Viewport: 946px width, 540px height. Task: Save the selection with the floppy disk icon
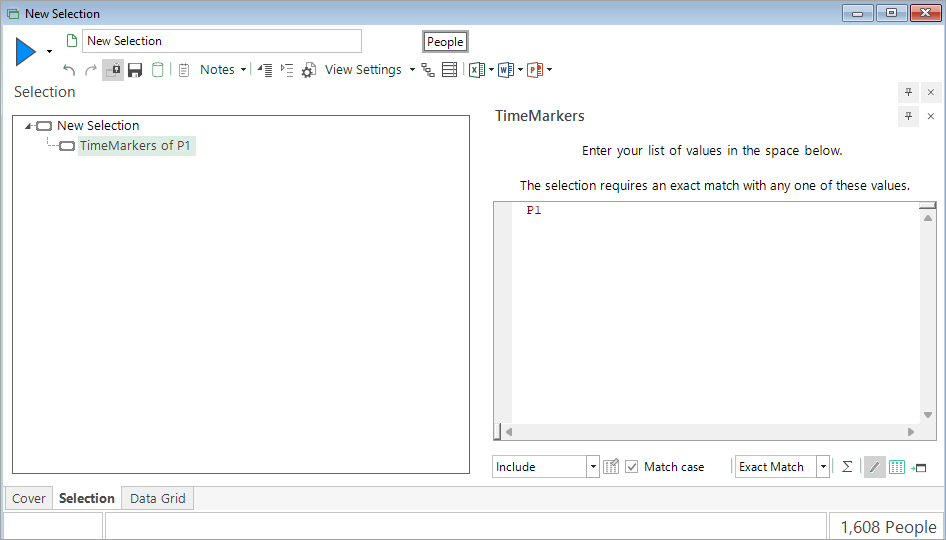click(135, 70)
